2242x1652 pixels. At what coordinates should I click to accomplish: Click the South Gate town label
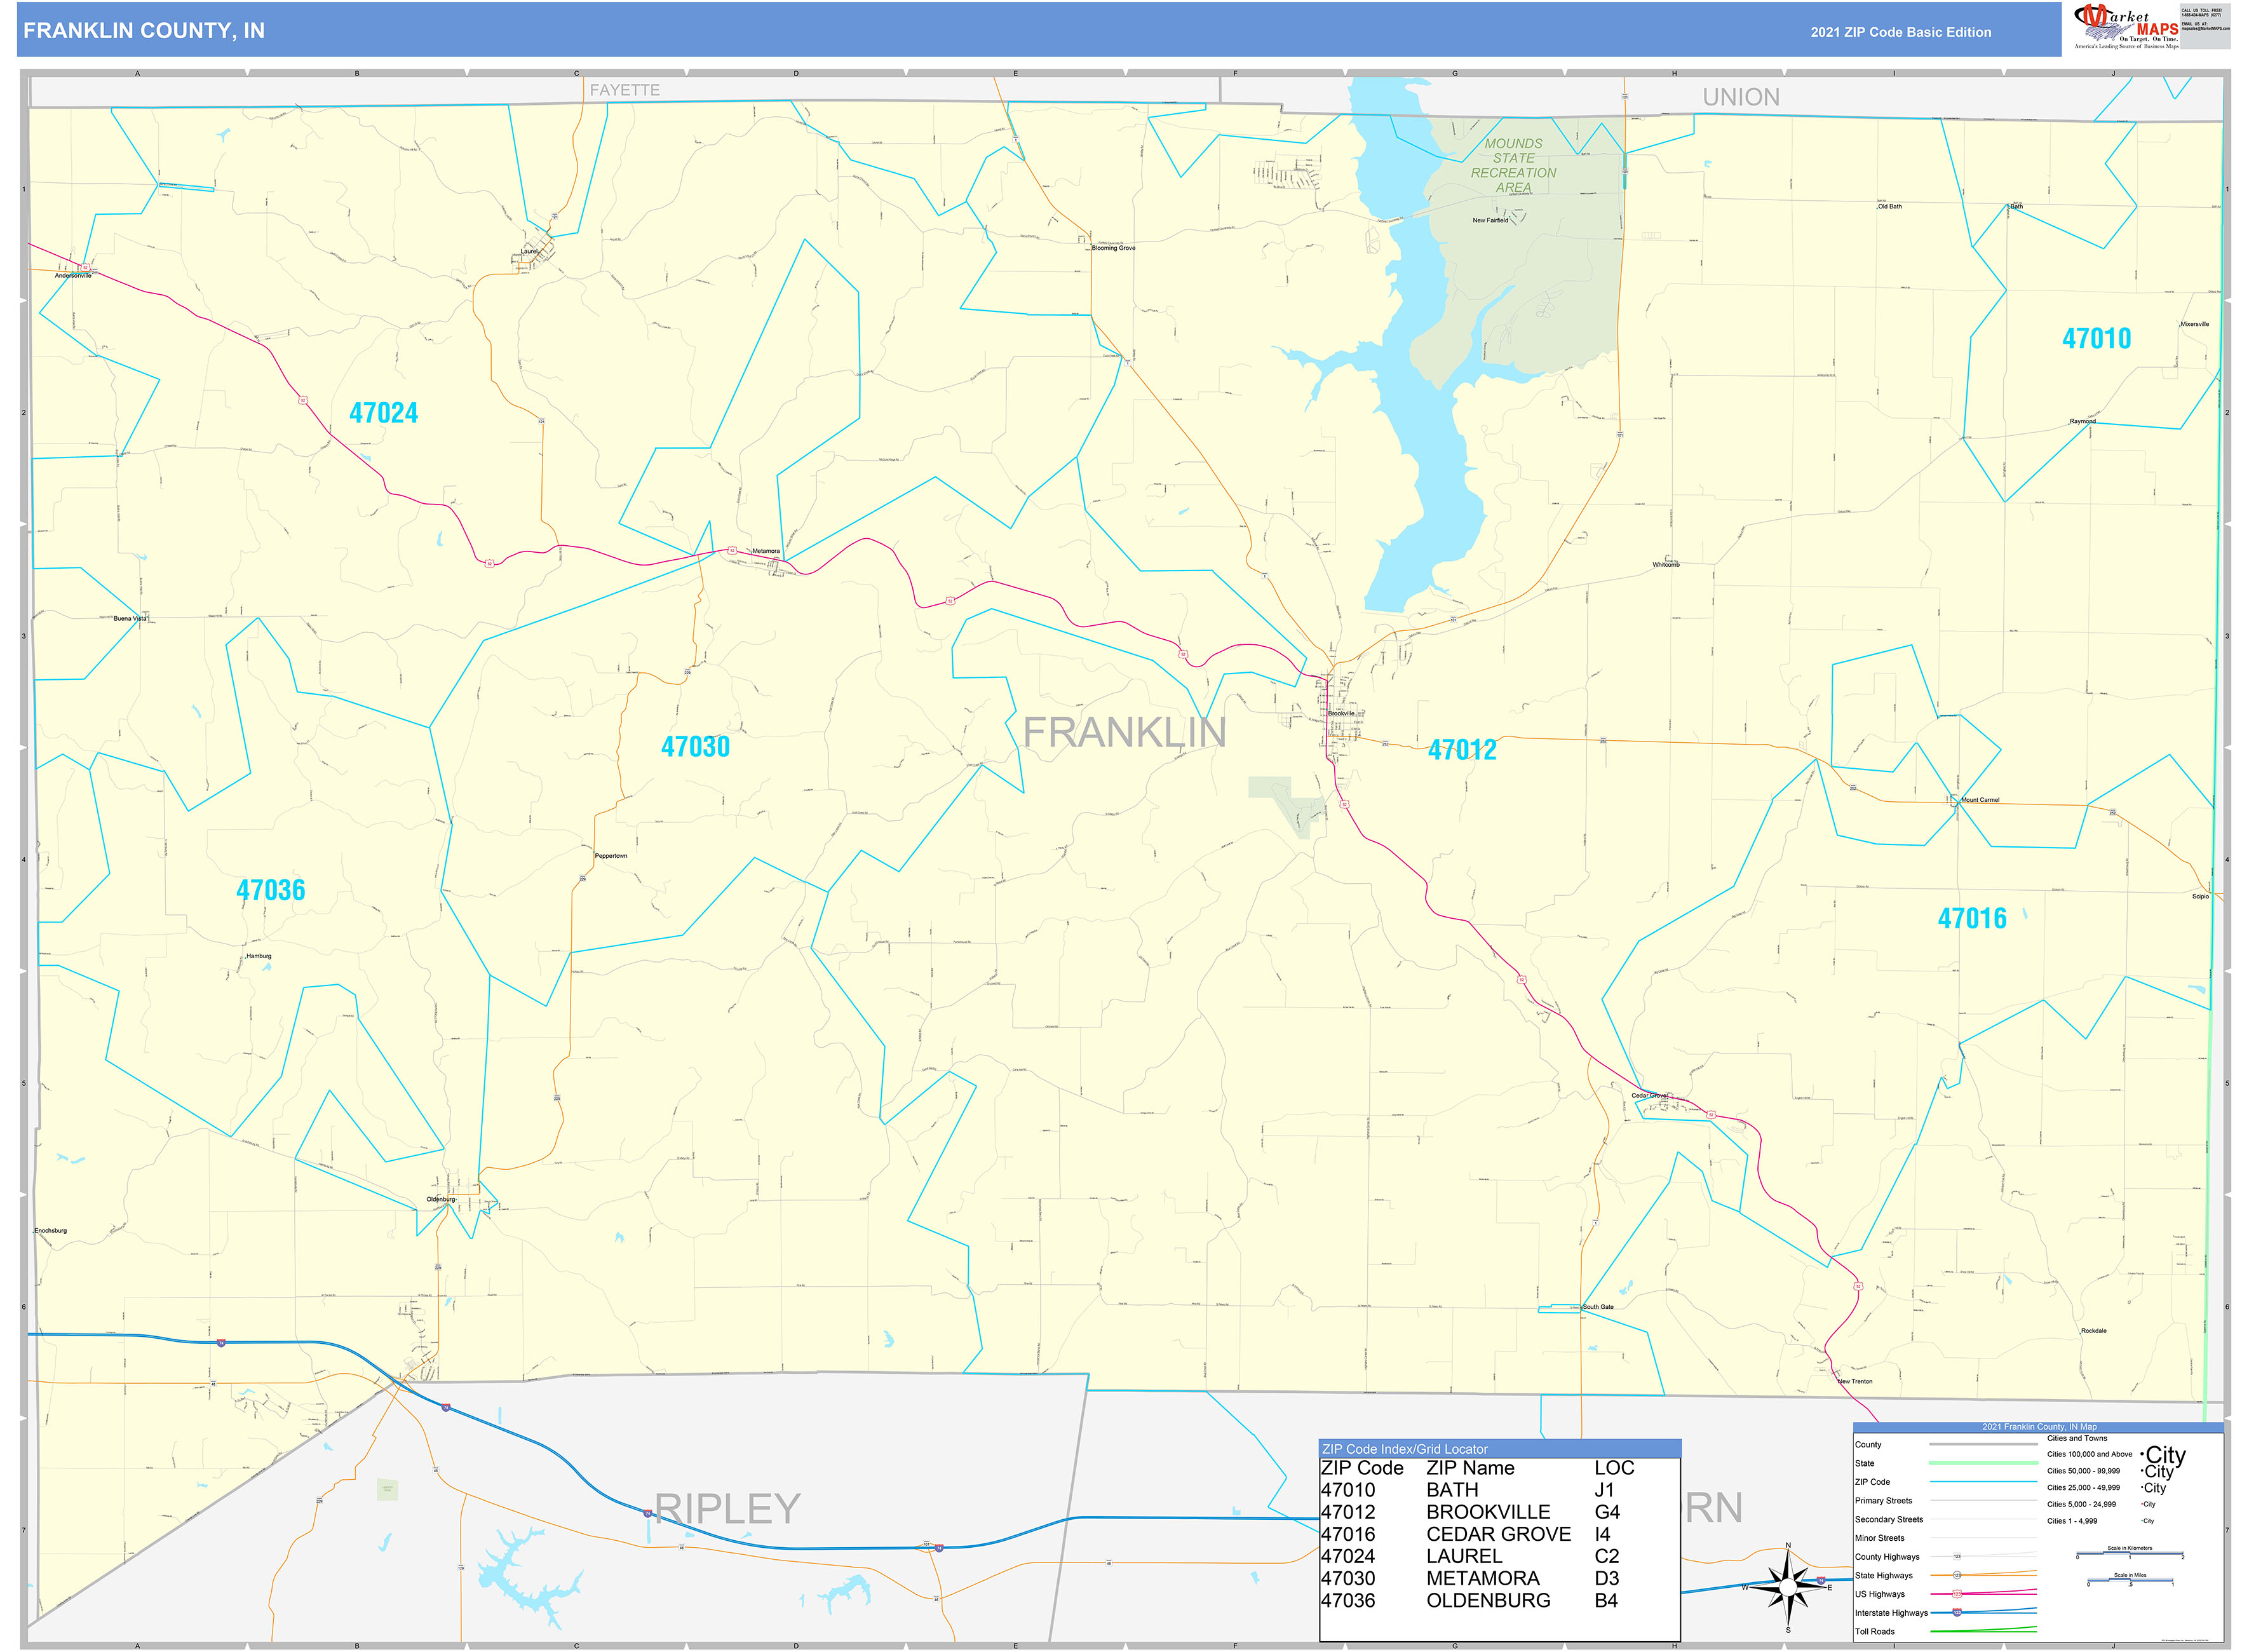point(1598,1307)
